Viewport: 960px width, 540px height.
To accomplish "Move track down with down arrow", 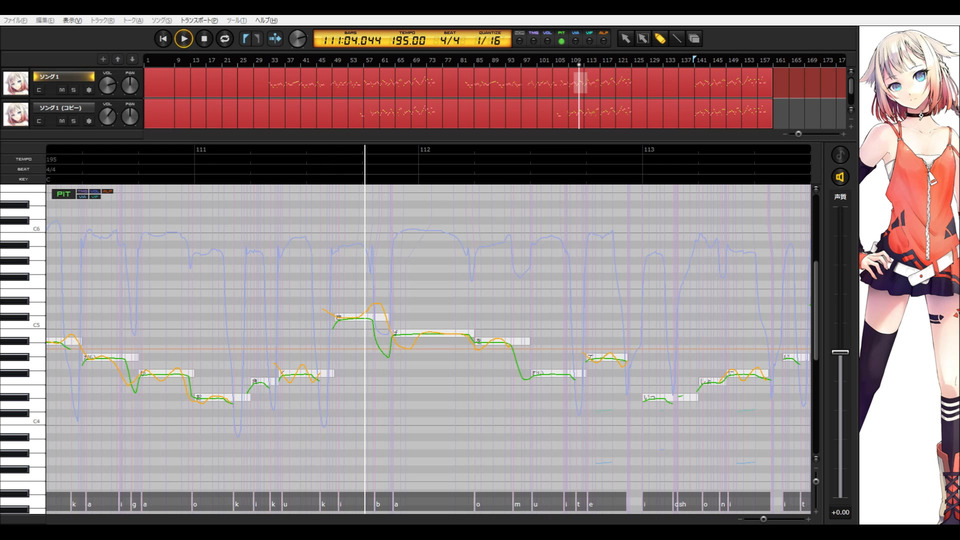I will tap(132, 59).
